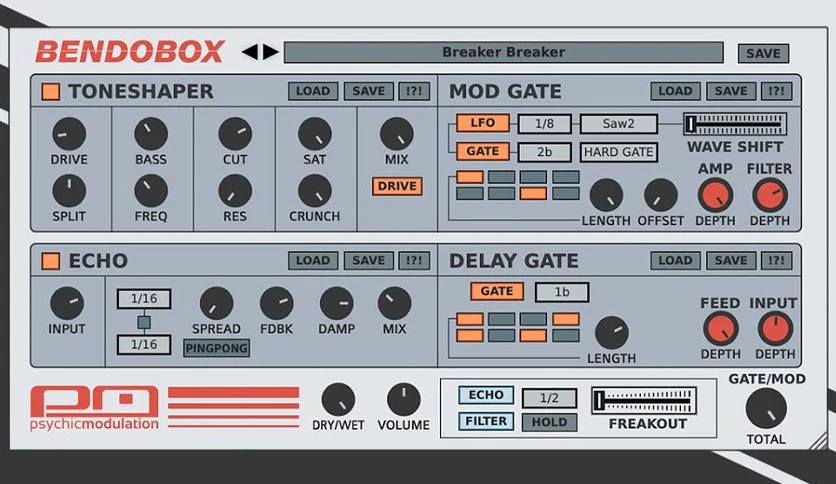Viewport: 836px width, 484px height.
Task: Toggle the GATE button in Mod Gate
Action: coord(483,151)
